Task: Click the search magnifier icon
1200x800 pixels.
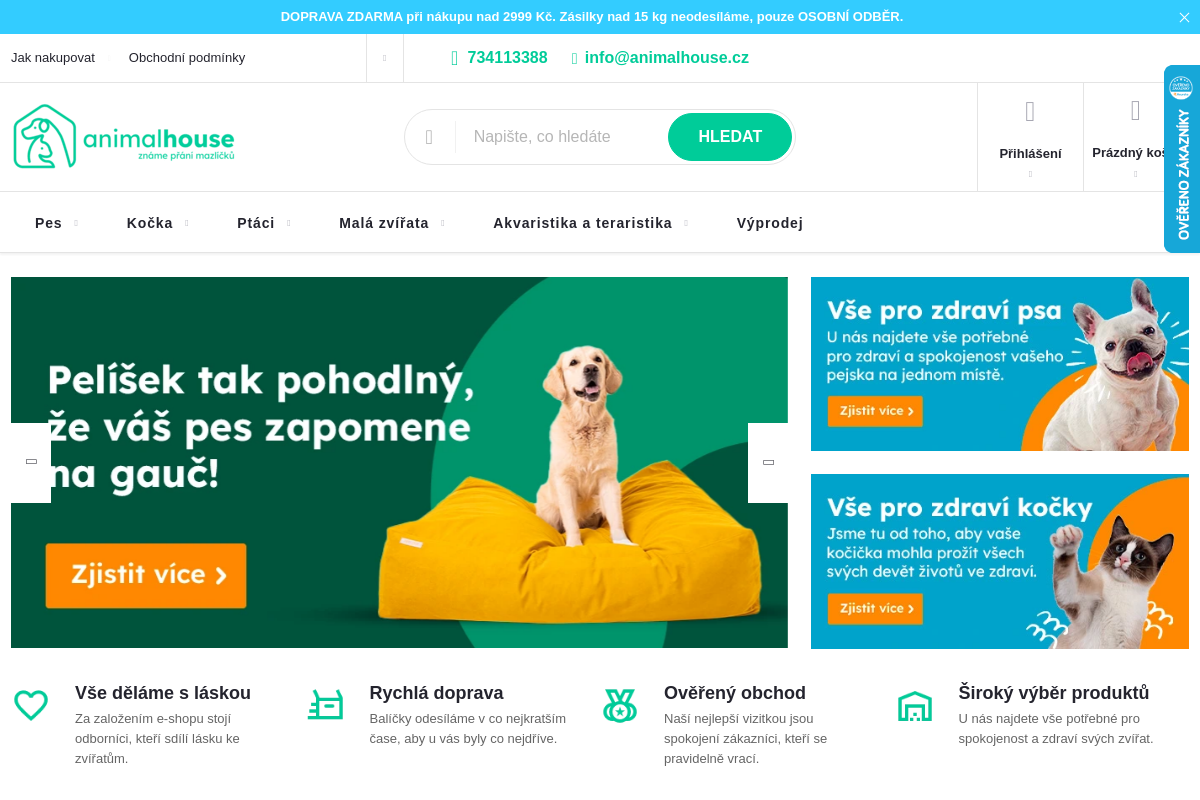Action: click(429, 137)
